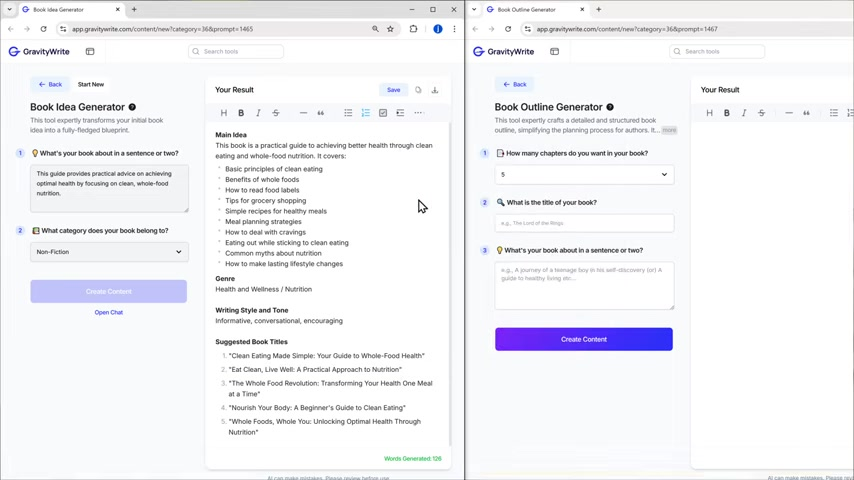Image resolution: width=854 pixels, height=480 pixels.
Task: Download the result using the download icon
Action: pyautogui.click(x=435, y=90)
